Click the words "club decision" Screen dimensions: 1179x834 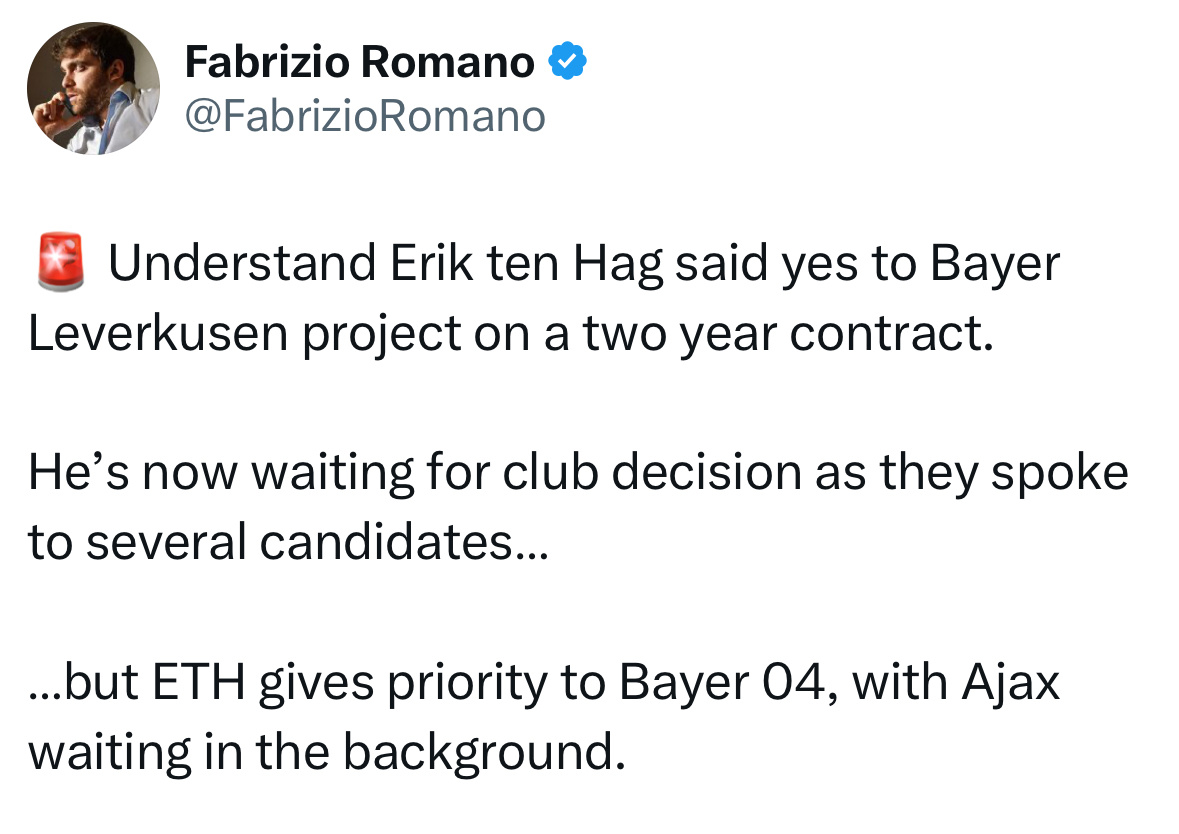pyautogui.click(x=652, y=474)
